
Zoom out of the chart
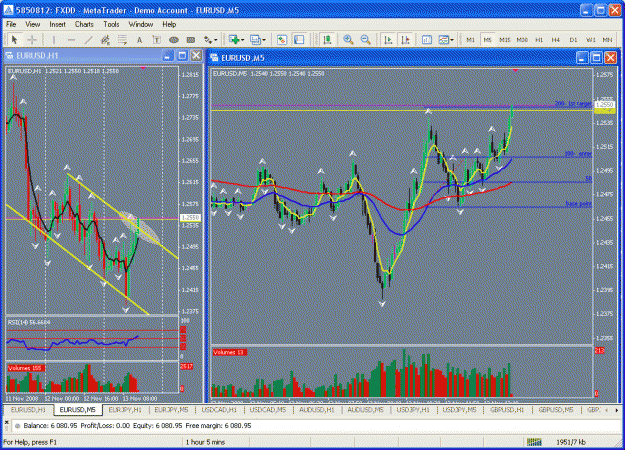pos(366,40)
